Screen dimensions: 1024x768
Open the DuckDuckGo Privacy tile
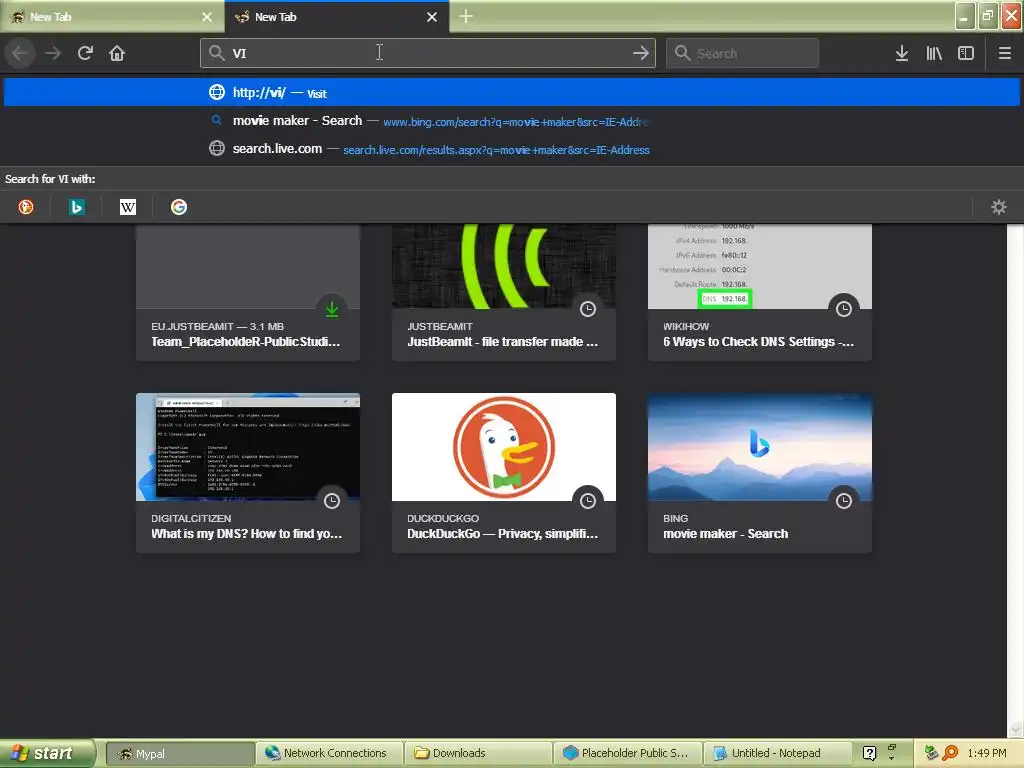504,473
